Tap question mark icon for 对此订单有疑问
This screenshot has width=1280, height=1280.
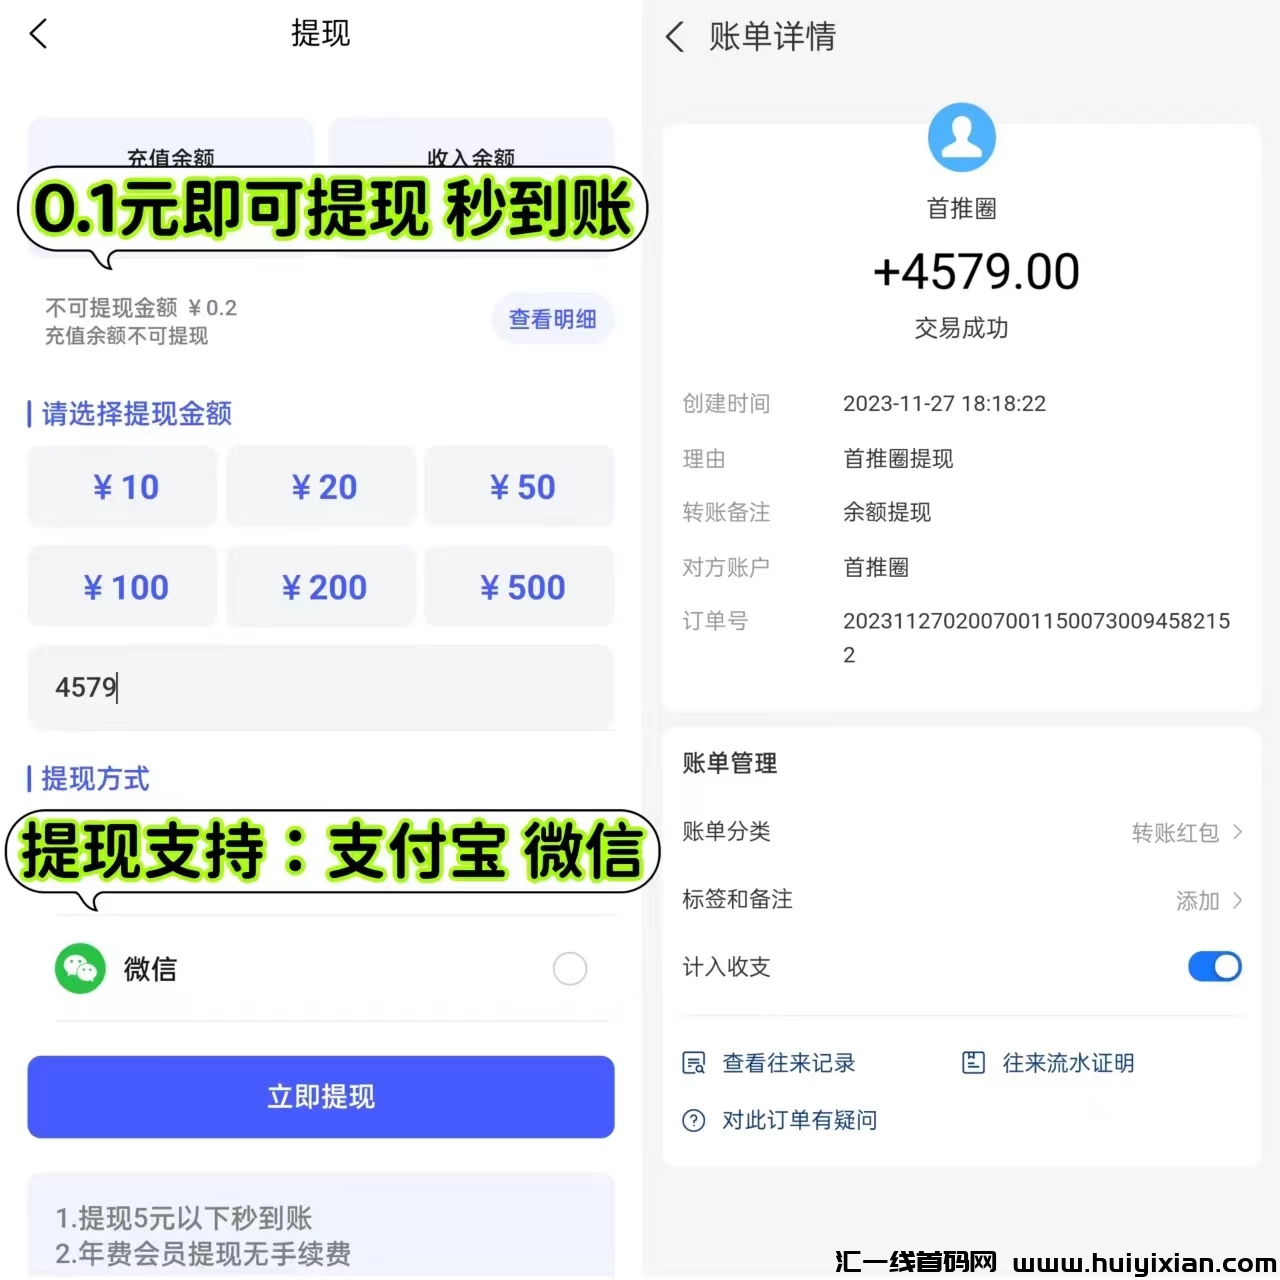click(693, 1120)
